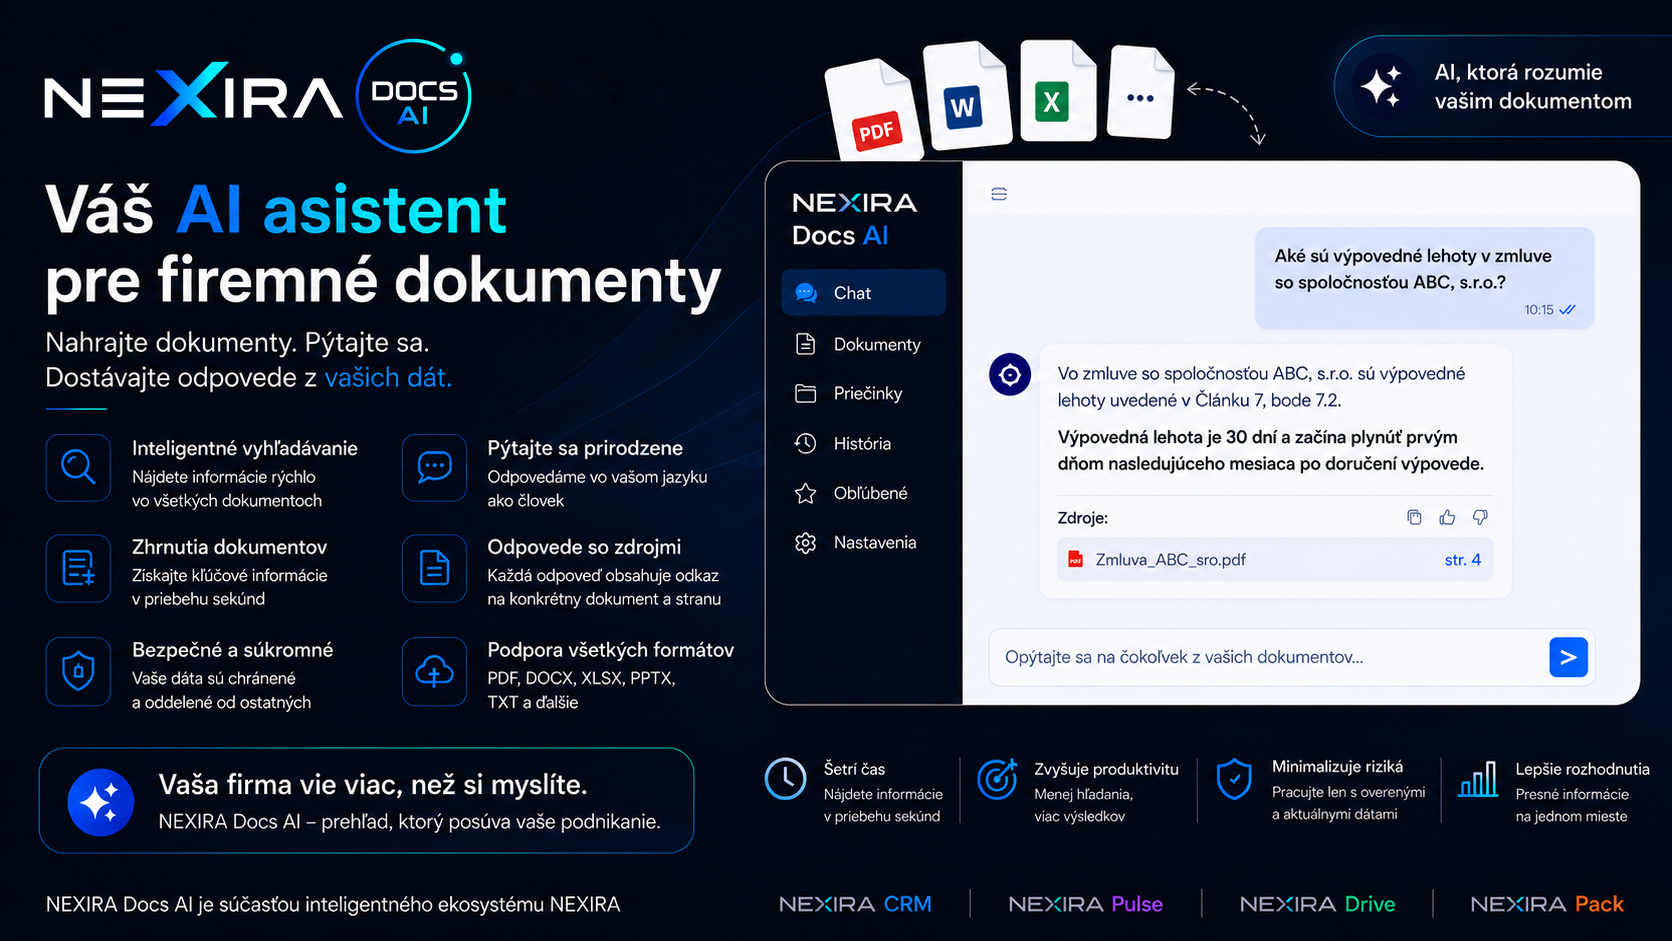
Task: Click the NEXIRA Docs AI sidebar logo
Action: tap(854, 219)
